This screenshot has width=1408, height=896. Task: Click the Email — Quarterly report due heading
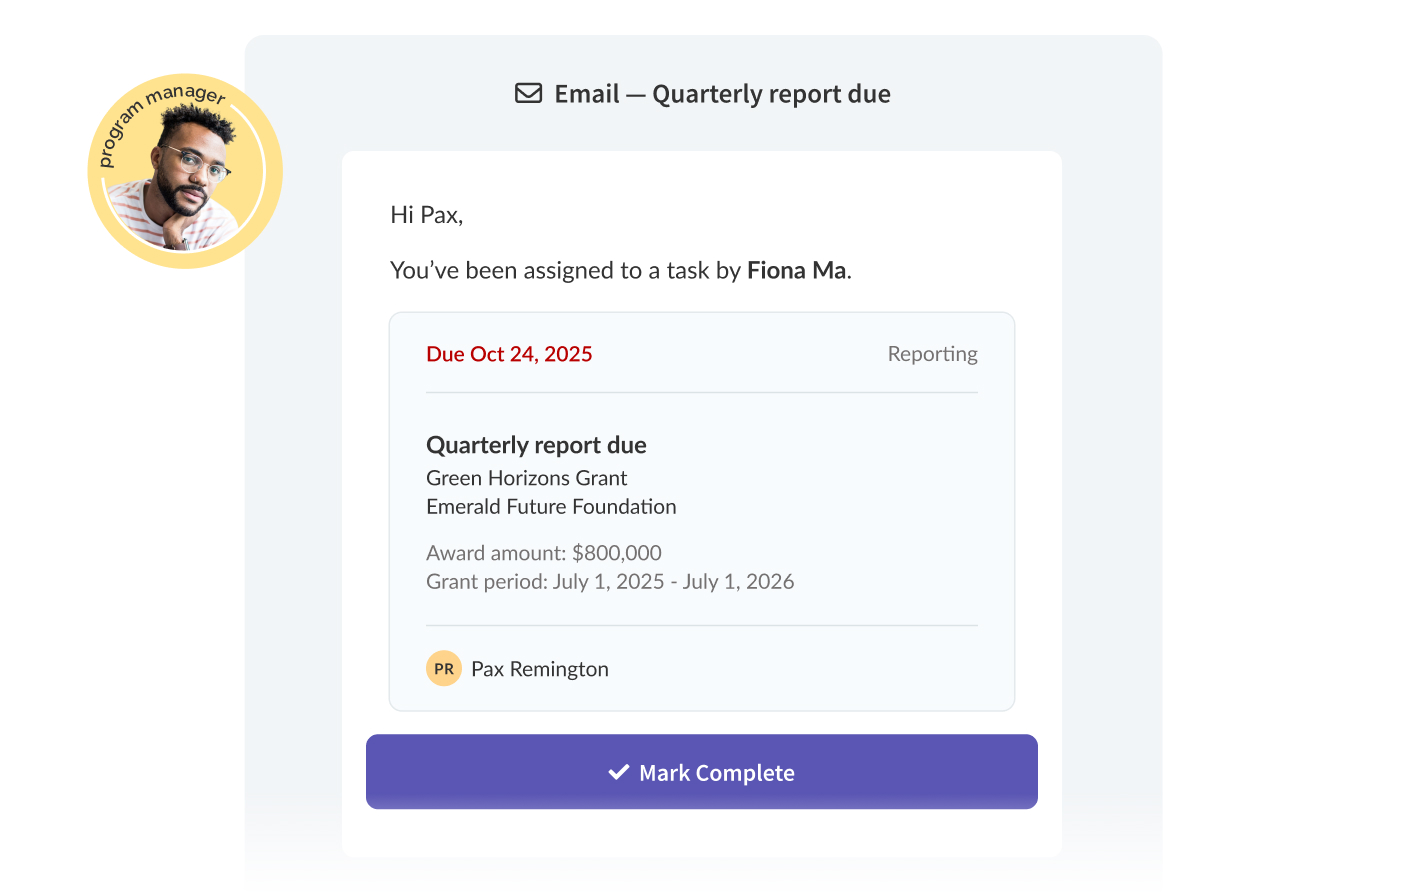pos(722,94)
